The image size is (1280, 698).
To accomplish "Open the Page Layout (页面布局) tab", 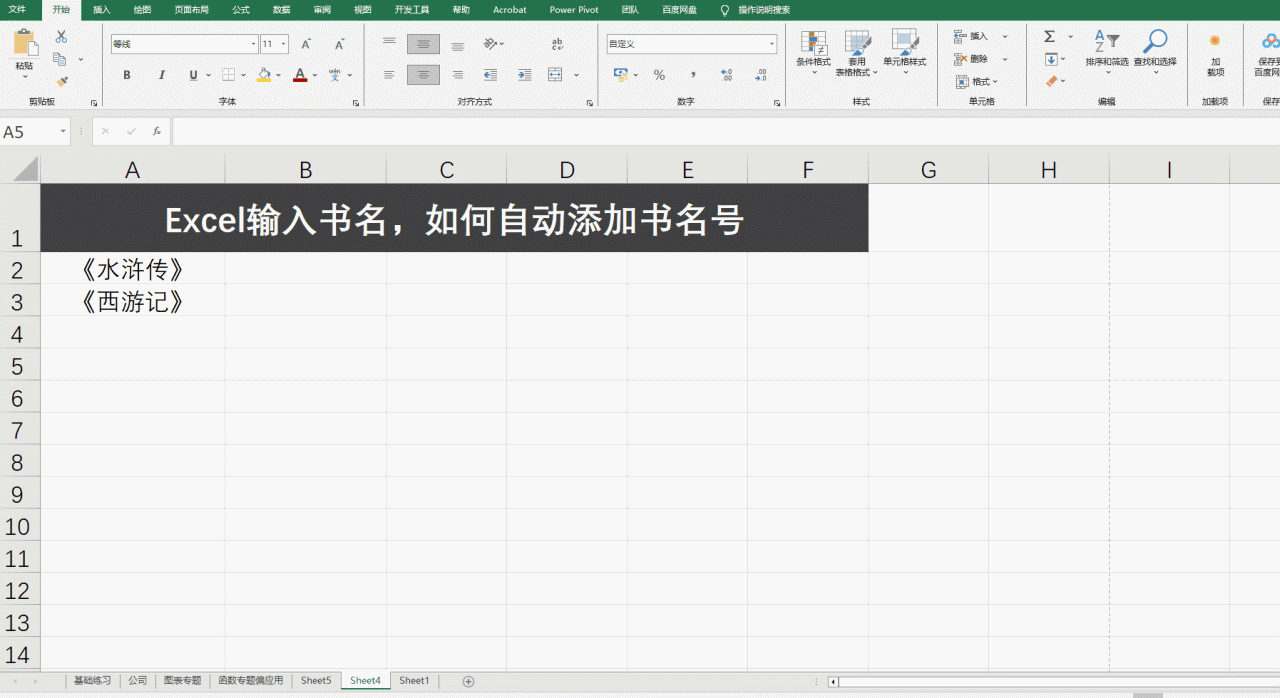I will pos(191,10).
